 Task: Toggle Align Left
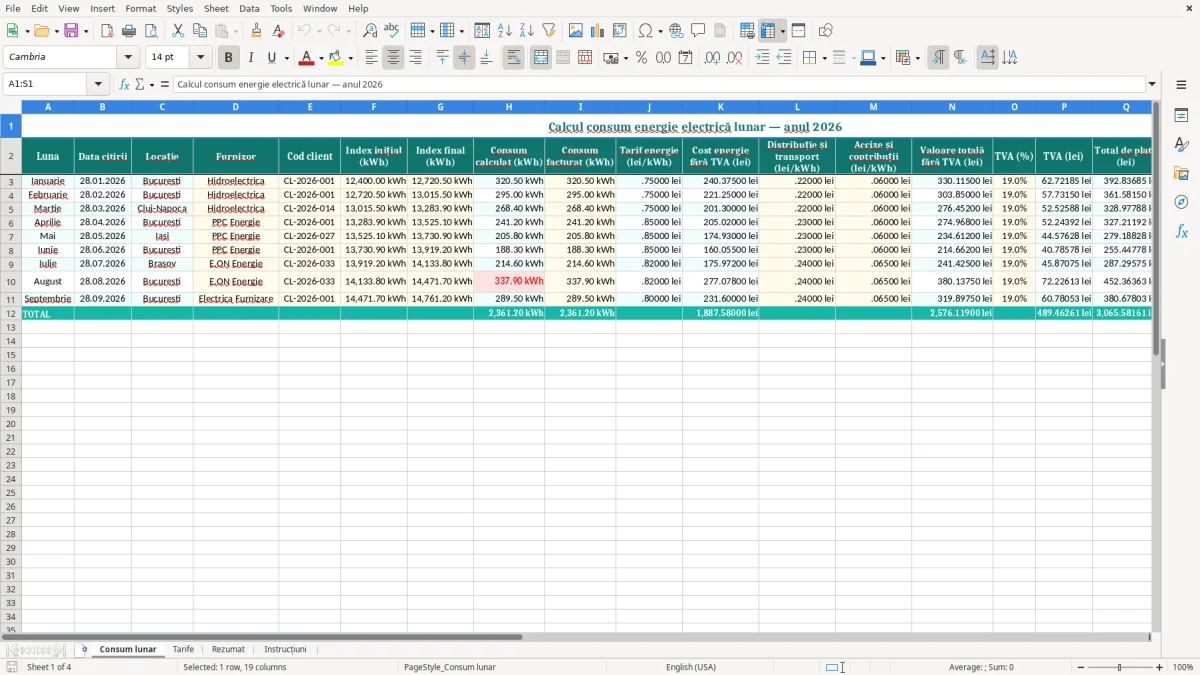tap(371, 58)
